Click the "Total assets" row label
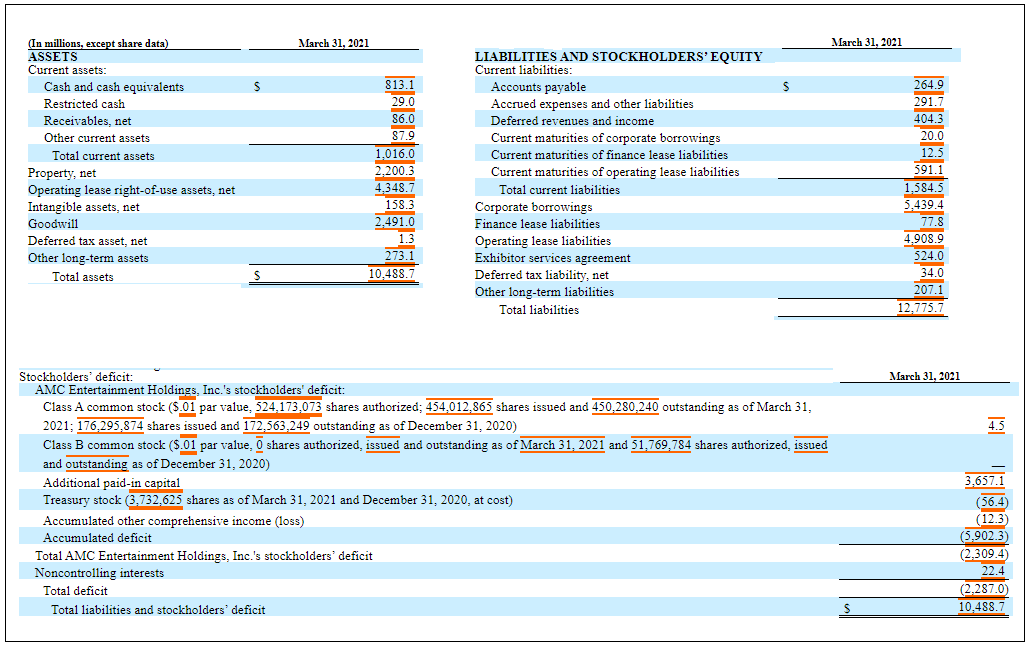This screenshot has height=646, width=1029. point(83,277)
